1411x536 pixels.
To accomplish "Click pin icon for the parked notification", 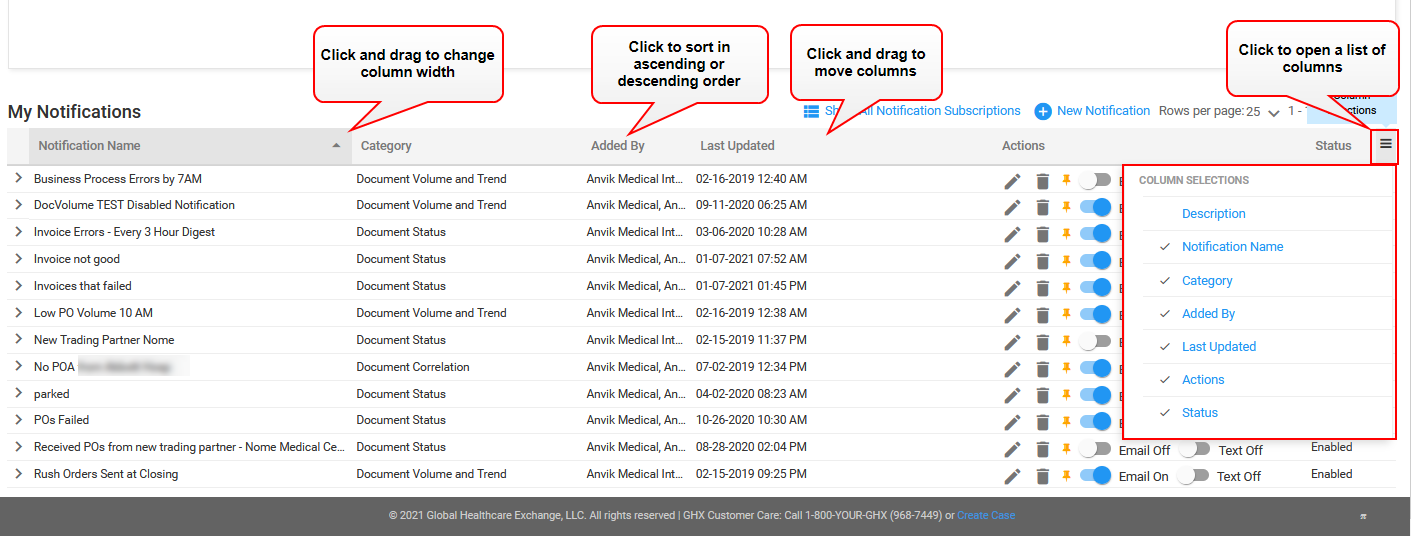I will 1066,395.
